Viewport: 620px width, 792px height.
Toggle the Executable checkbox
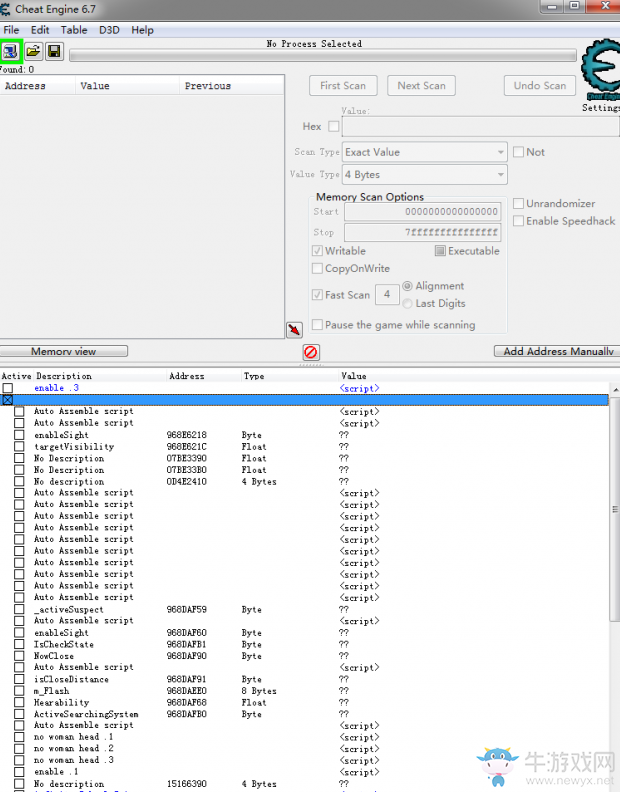click(x=440, y=251)
